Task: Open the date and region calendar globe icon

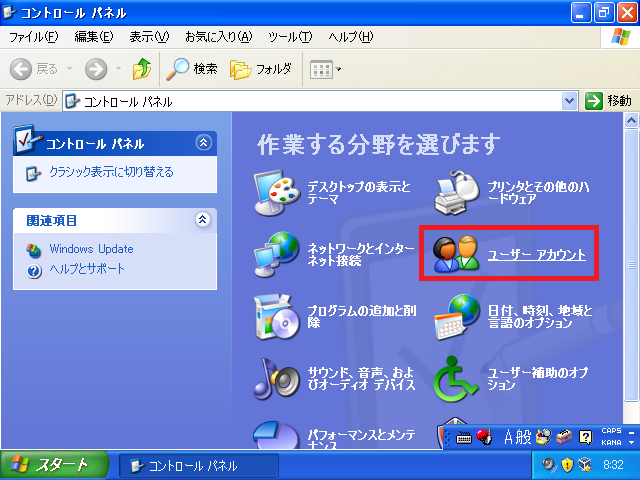Action: (457, 317)
